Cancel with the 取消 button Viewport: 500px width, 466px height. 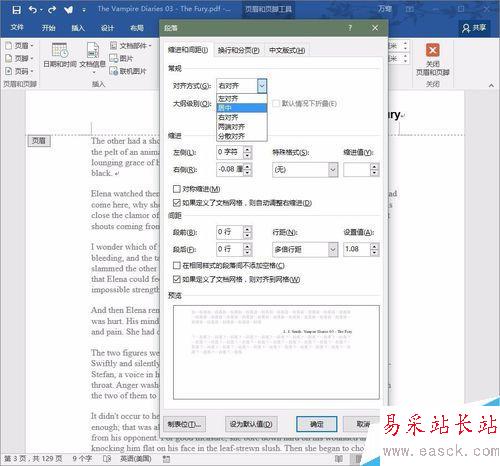tap(362, 424)
